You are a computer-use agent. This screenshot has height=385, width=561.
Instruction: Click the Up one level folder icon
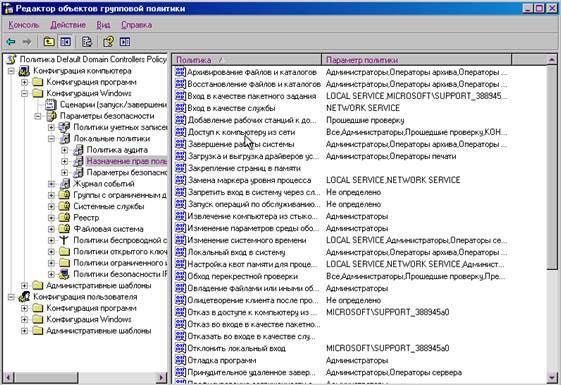(49, 42)
